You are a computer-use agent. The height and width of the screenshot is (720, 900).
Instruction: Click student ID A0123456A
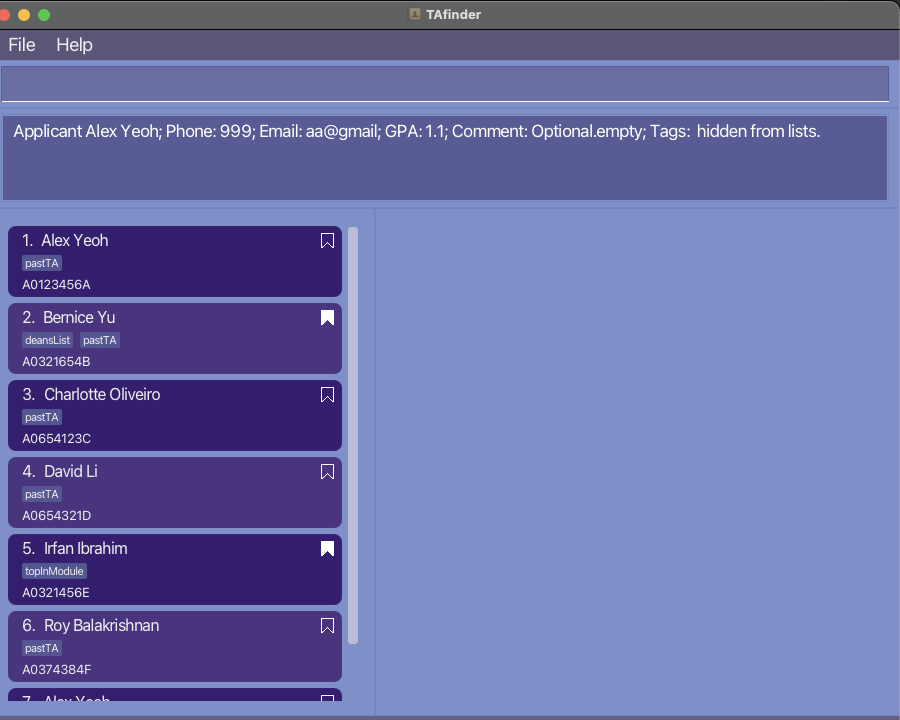56,285
